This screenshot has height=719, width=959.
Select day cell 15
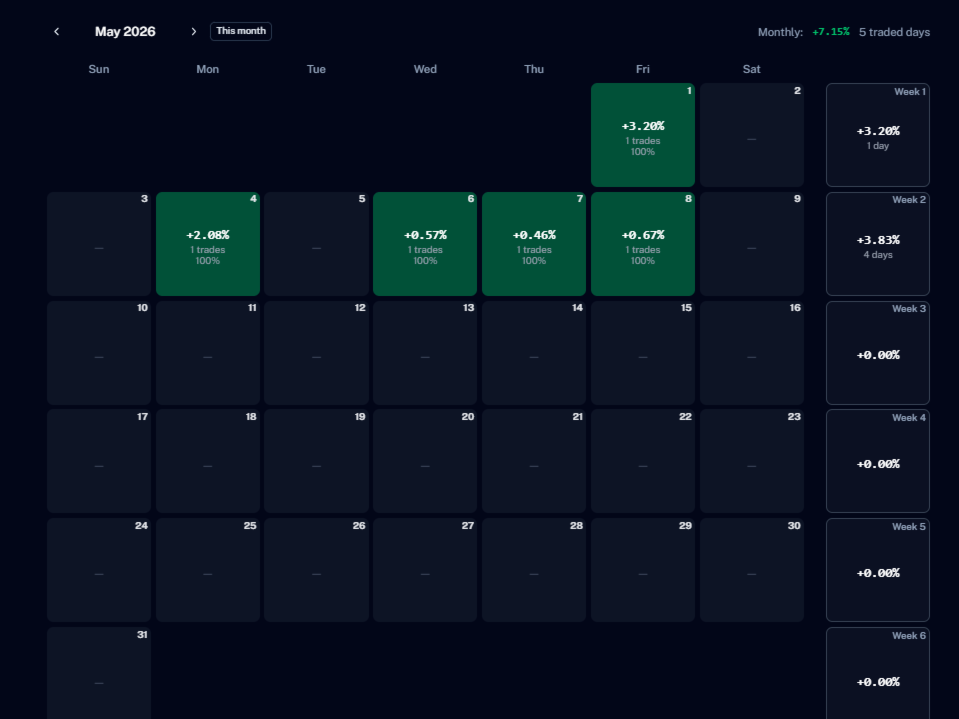[x=643, y=353]
